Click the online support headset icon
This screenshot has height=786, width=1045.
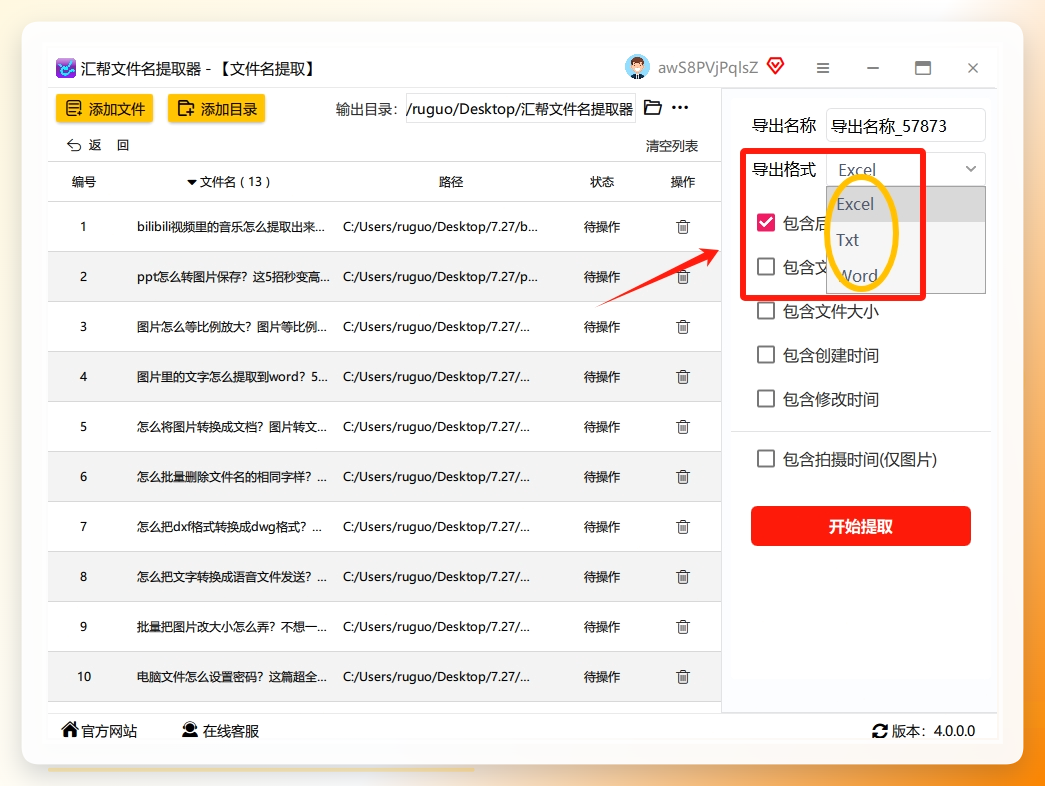190,730
